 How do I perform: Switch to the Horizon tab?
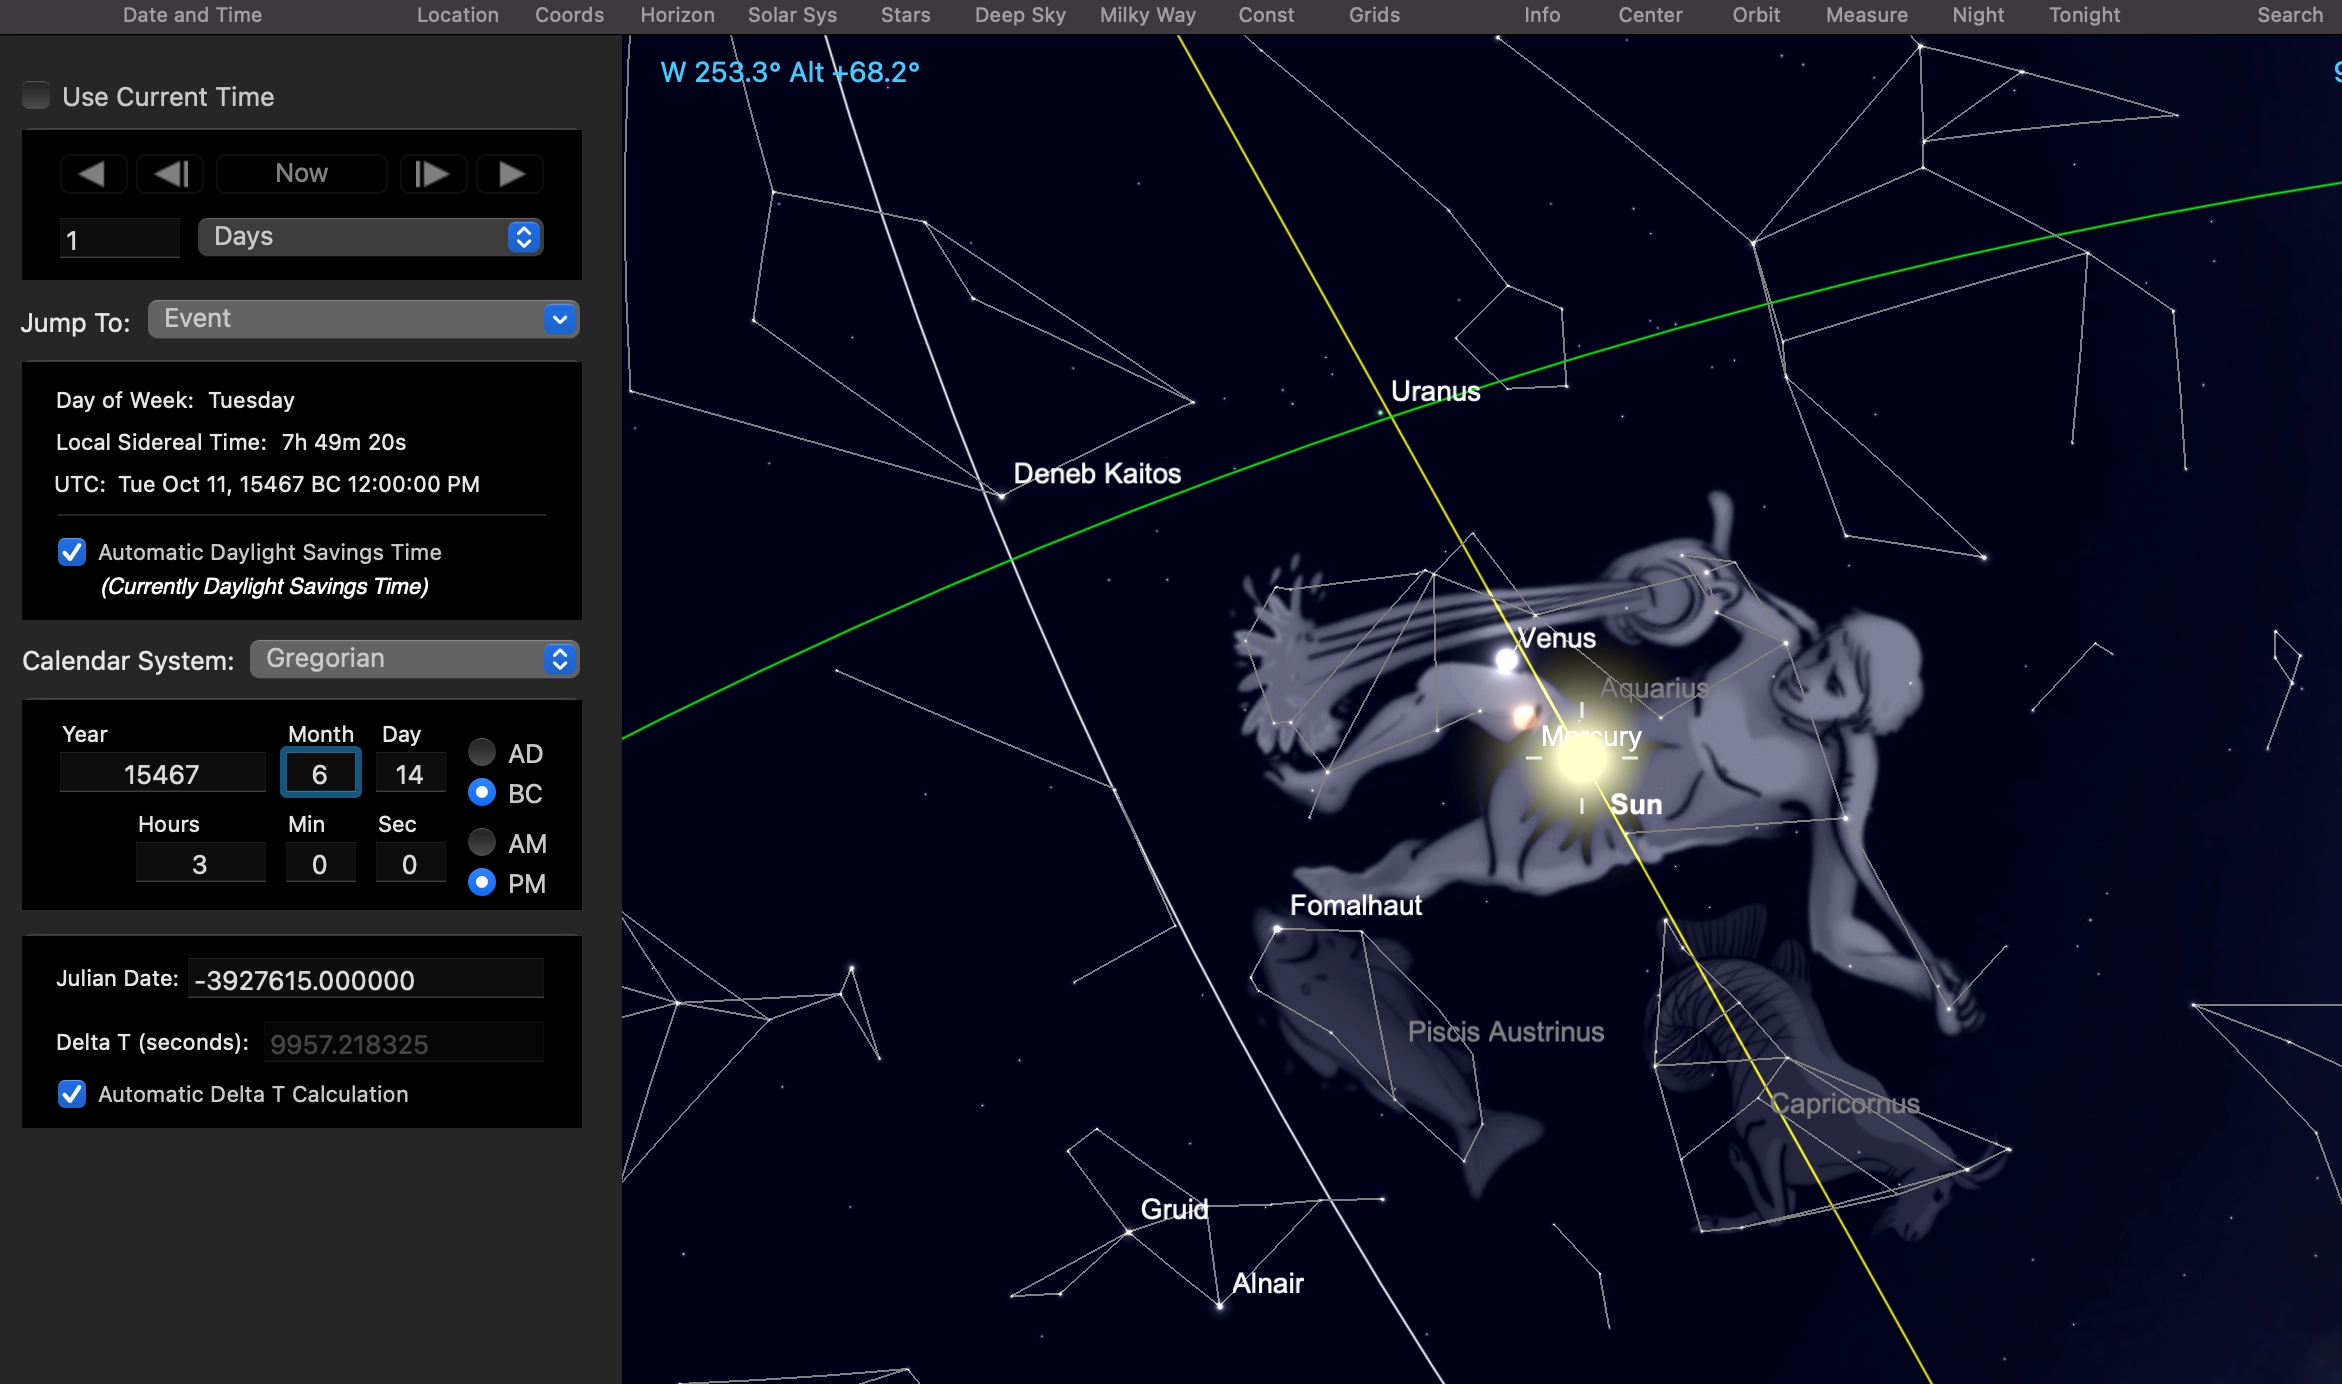point(677,15)
